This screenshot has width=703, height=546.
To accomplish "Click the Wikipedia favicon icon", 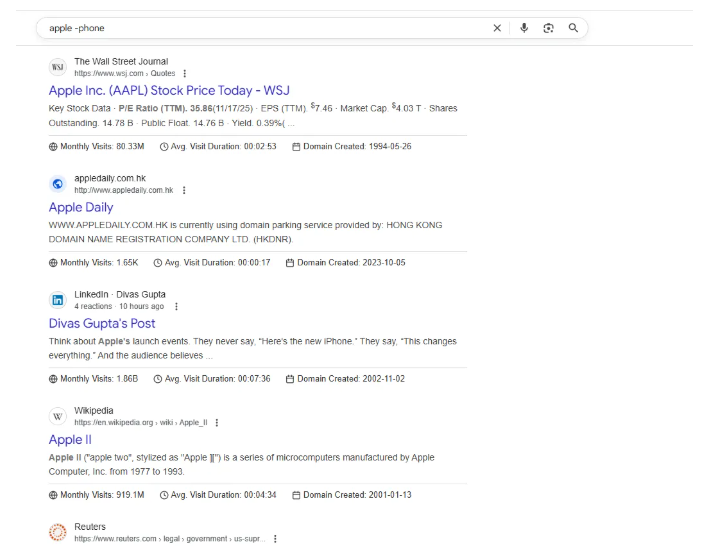I will click(x=58, y=416).
